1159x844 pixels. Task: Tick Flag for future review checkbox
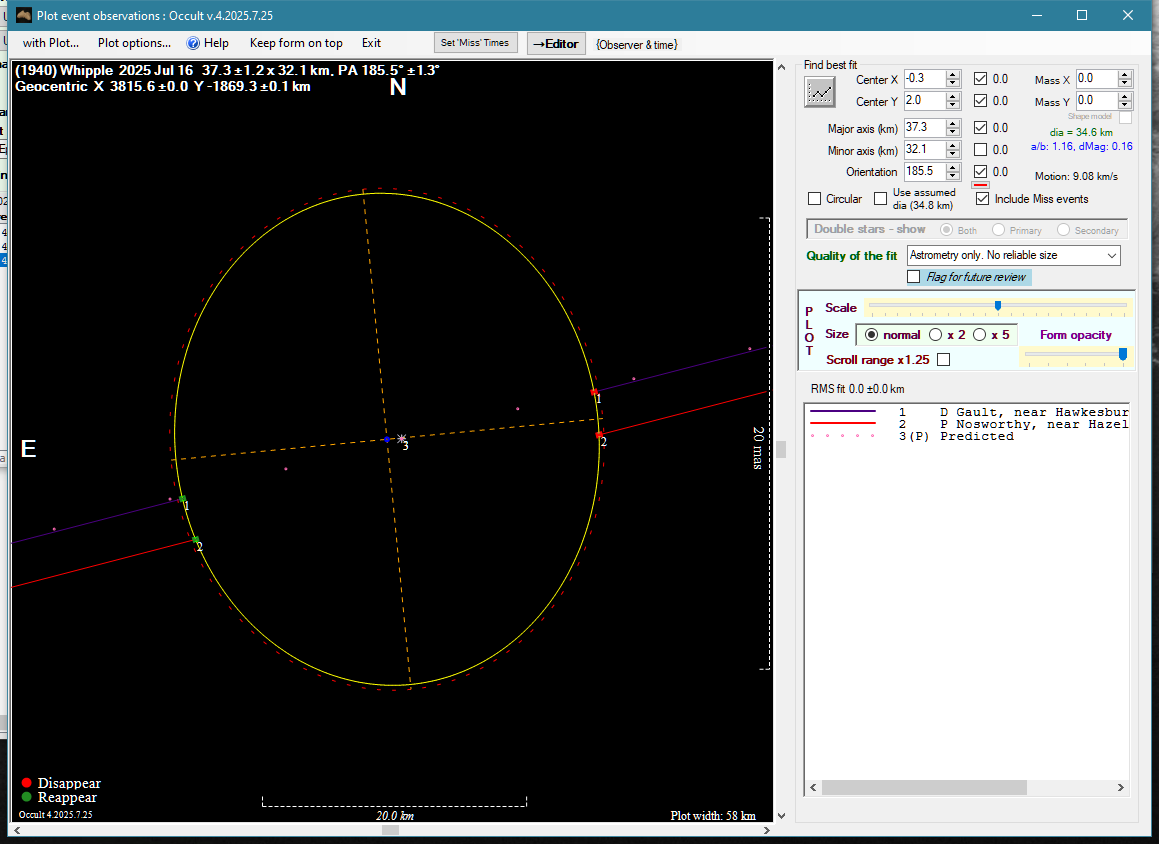tap(913, 277)
